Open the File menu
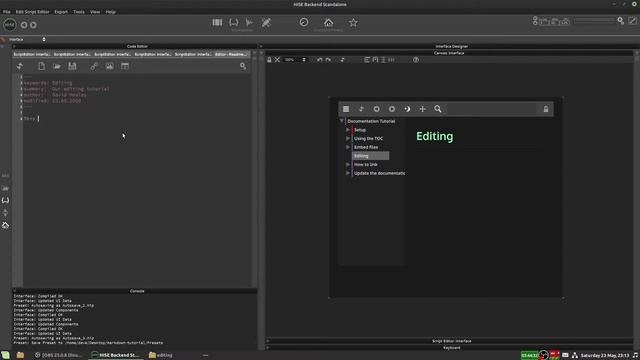The height and width of the screenshot is (360, 640). click(x=7, y=12)
